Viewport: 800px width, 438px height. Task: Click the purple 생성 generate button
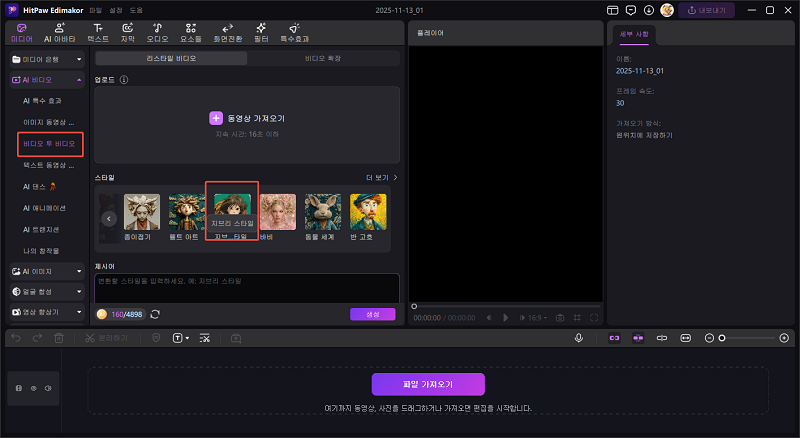[372, 314]
